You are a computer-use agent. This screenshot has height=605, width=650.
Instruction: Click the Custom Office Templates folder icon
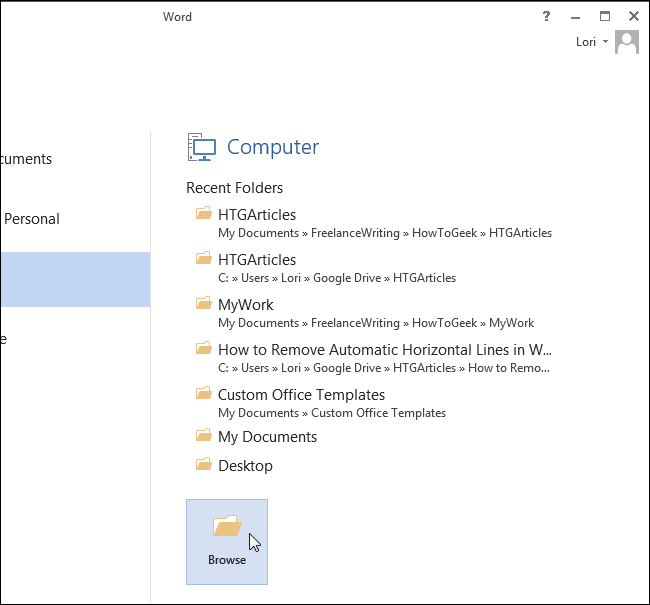[204, 394]
